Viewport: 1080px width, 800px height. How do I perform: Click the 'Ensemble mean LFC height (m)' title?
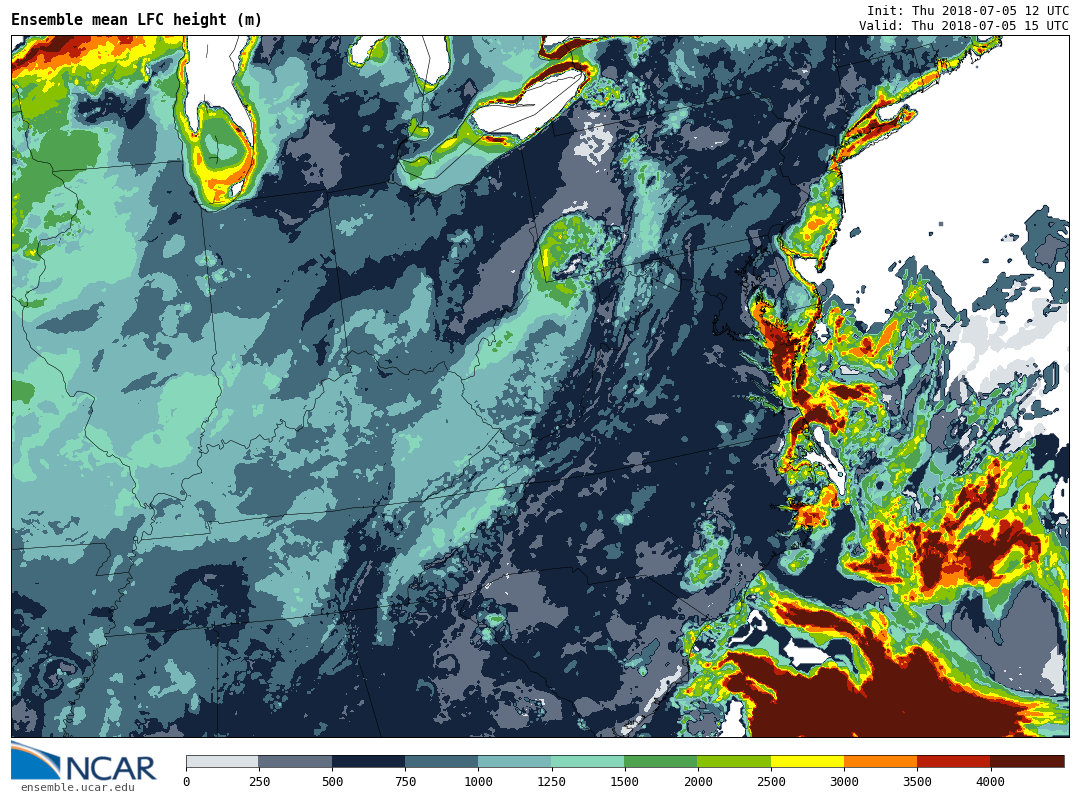[x=137, y=20]
